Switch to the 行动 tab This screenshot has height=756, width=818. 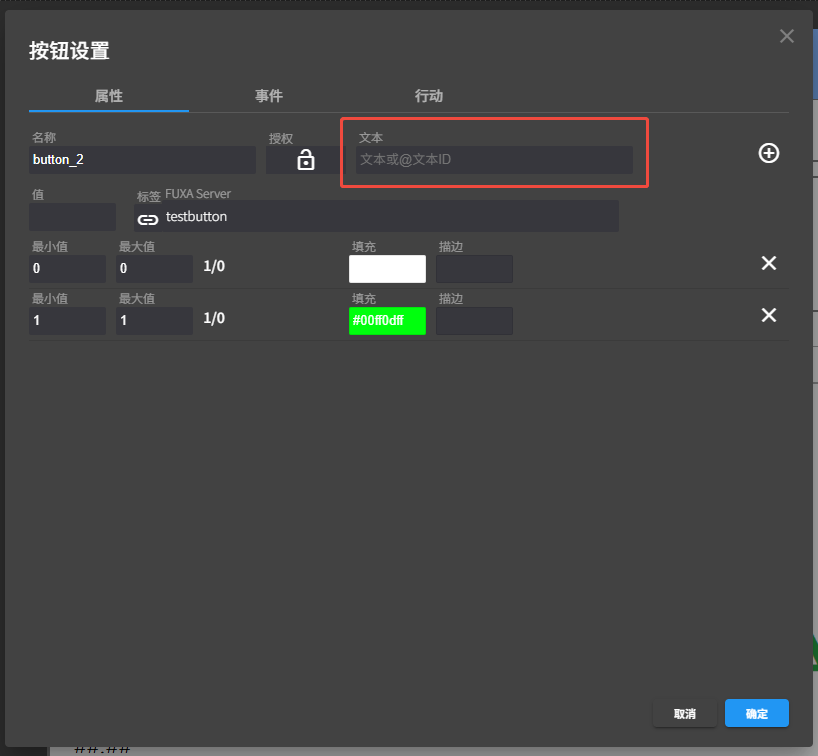point(428,96)
